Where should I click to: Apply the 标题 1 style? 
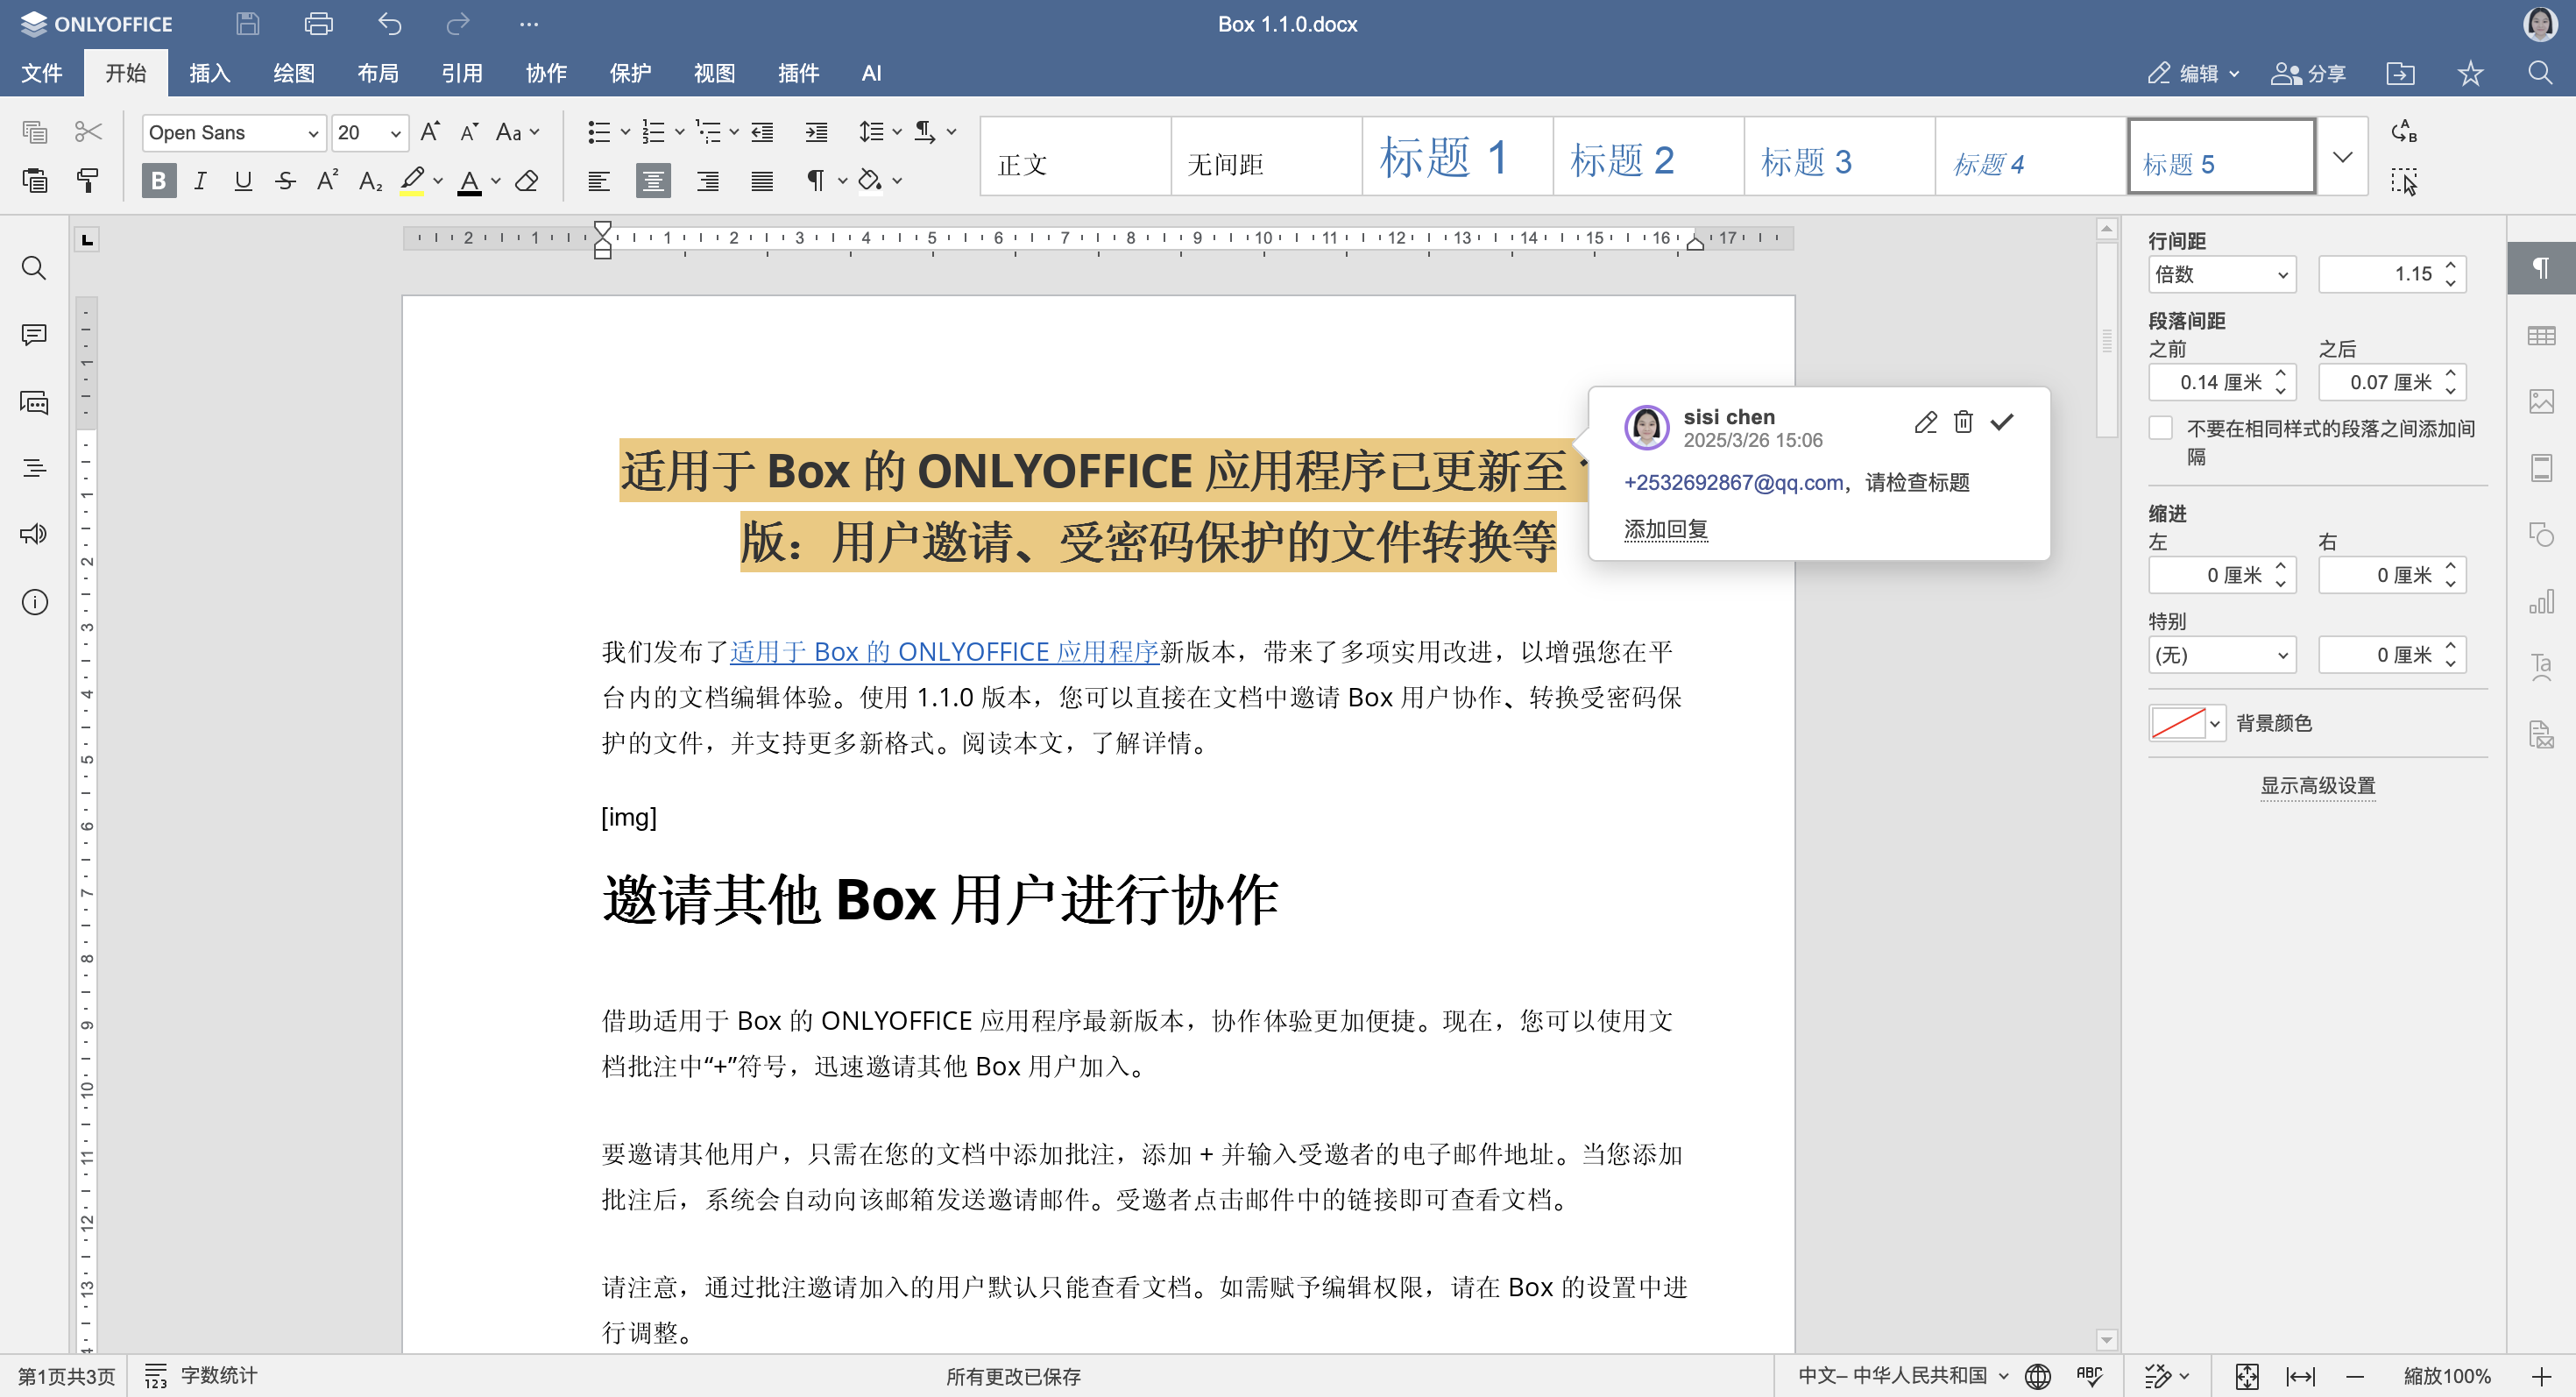[x=1456, y=157]
